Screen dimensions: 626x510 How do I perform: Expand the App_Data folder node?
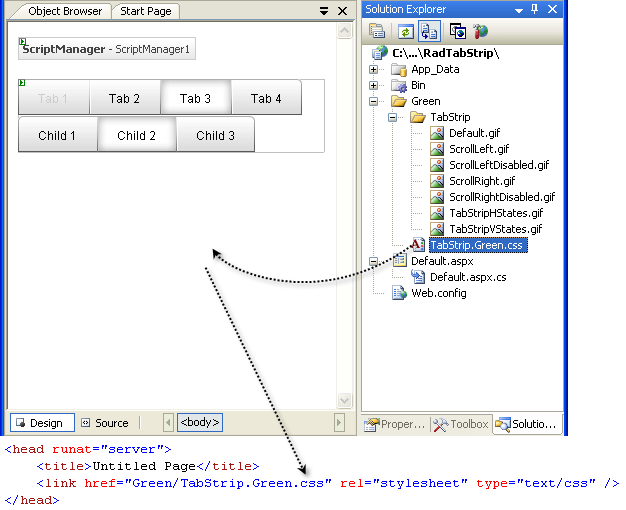374,70
